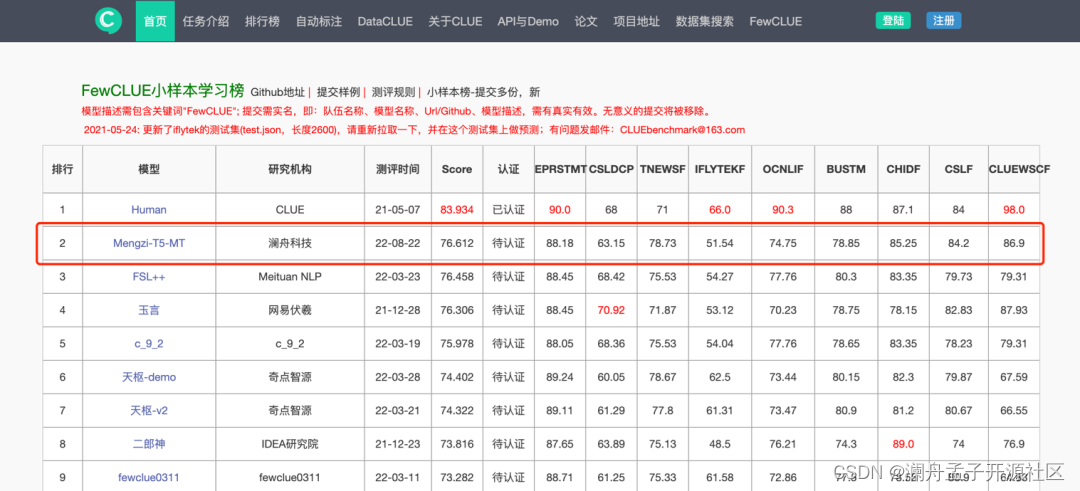
Task: Click the FewCLUE小样本学习榜 title
Action: [x=163, y=90]
